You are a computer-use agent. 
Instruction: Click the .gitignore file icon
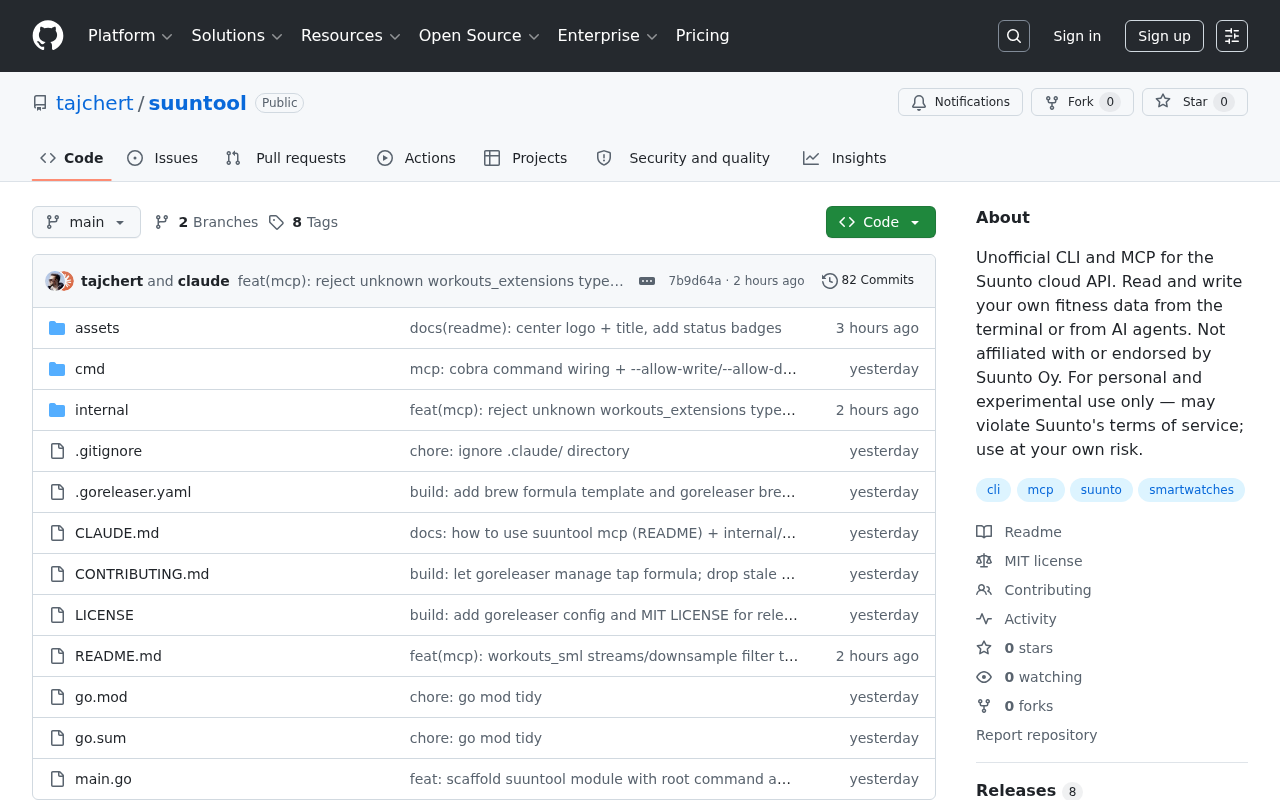click(57, 451)
